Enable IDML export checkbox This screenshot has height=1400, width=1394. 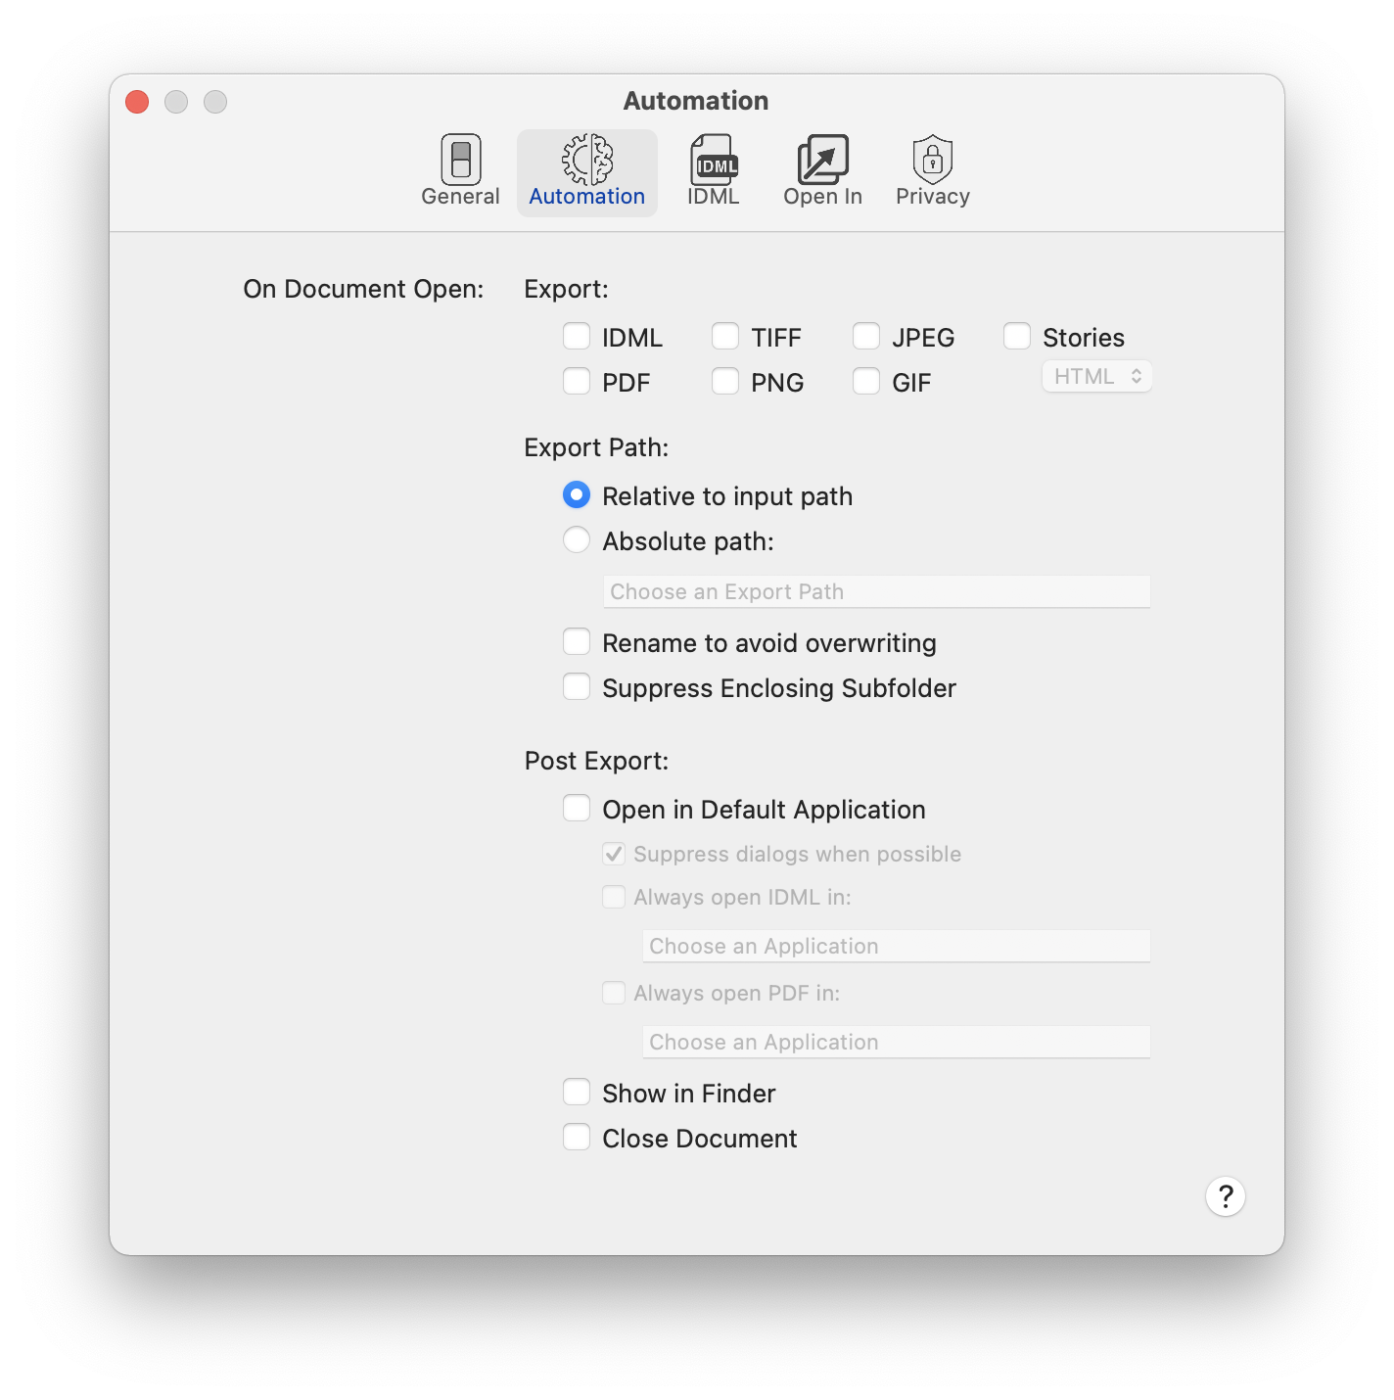click(576, 336)
